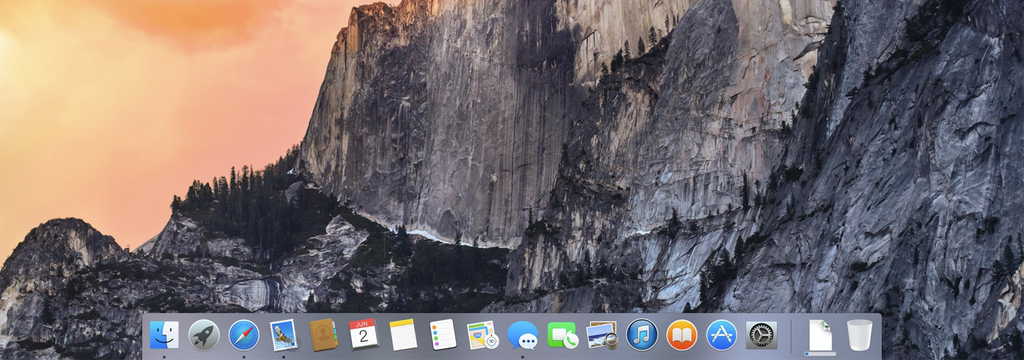
Task: Open the orange iBooks icon
Action: click(x=682, y=335)
